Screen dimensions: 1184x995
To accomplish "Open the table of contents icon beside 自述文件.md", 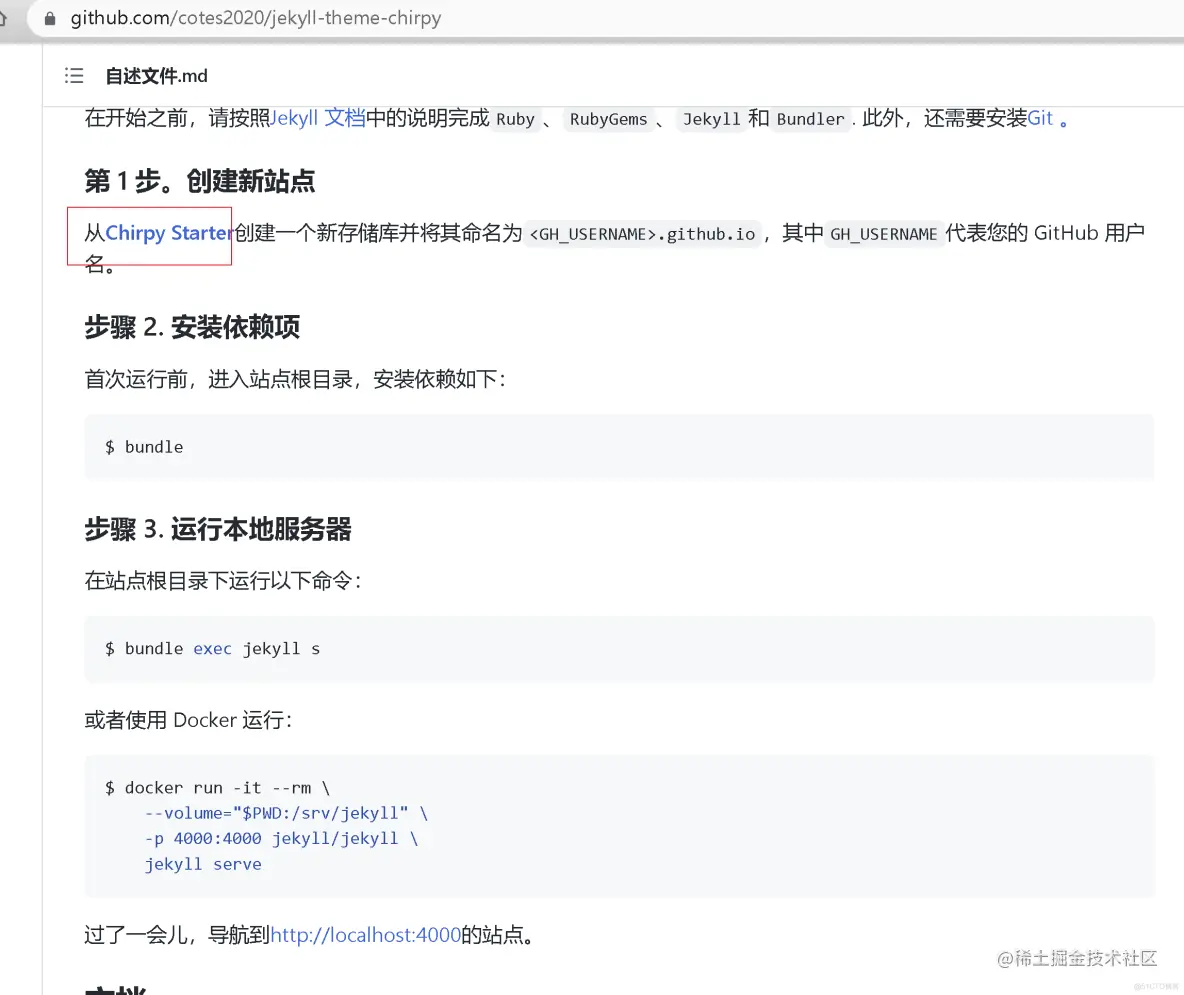I will click(x=73, y=75).
